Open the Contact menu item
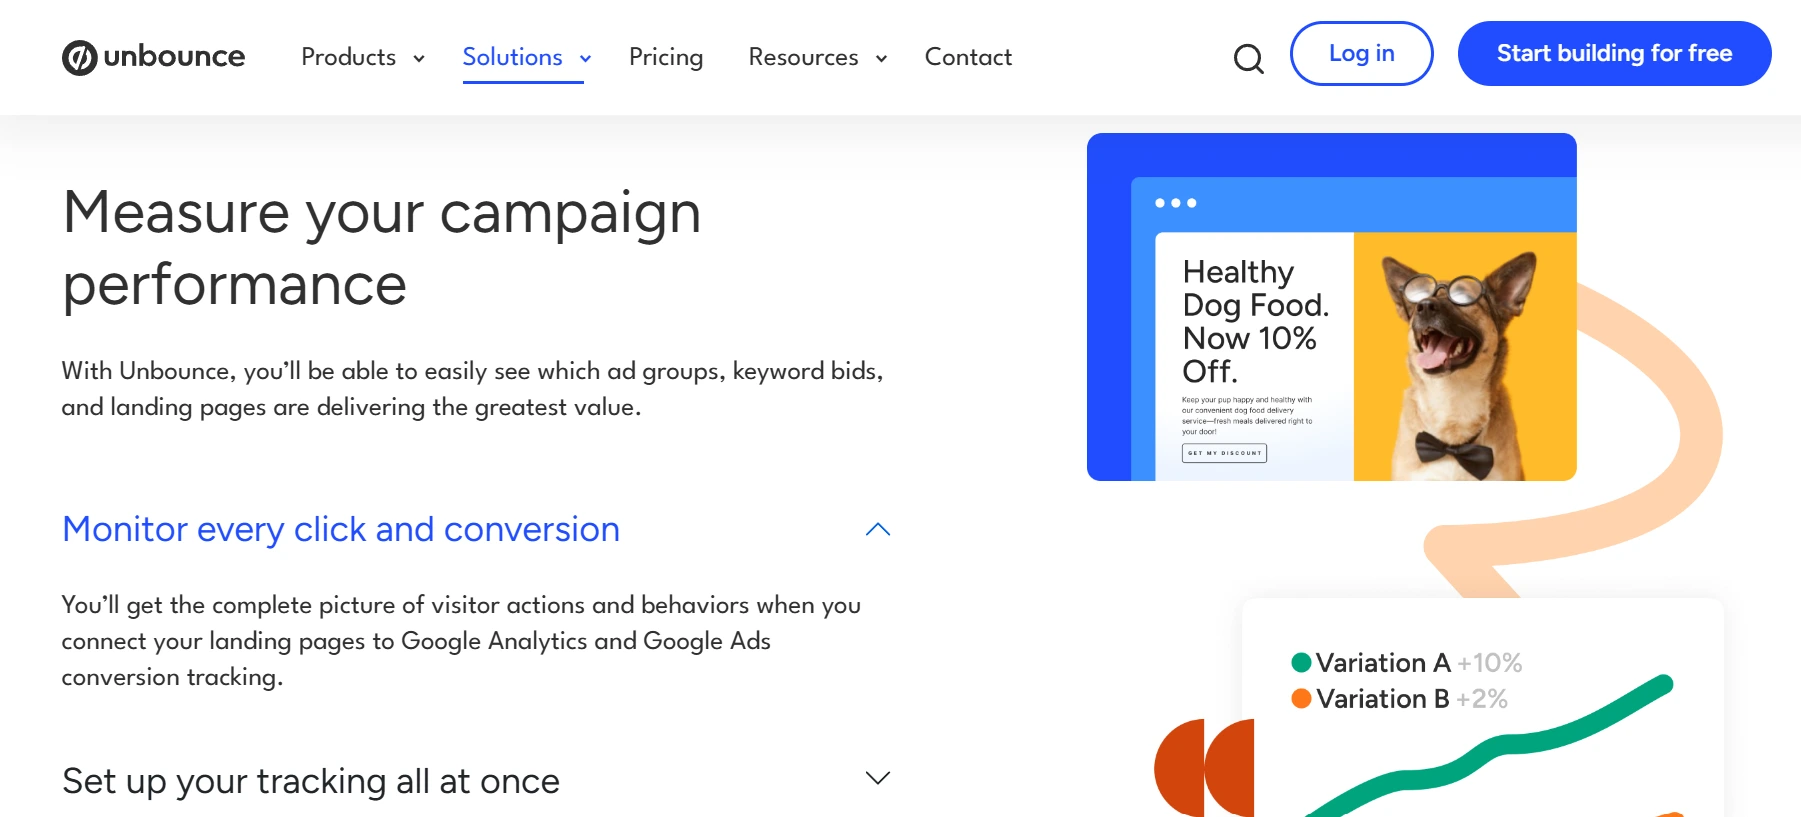1801x817 pixels. [x=968, y=57]
